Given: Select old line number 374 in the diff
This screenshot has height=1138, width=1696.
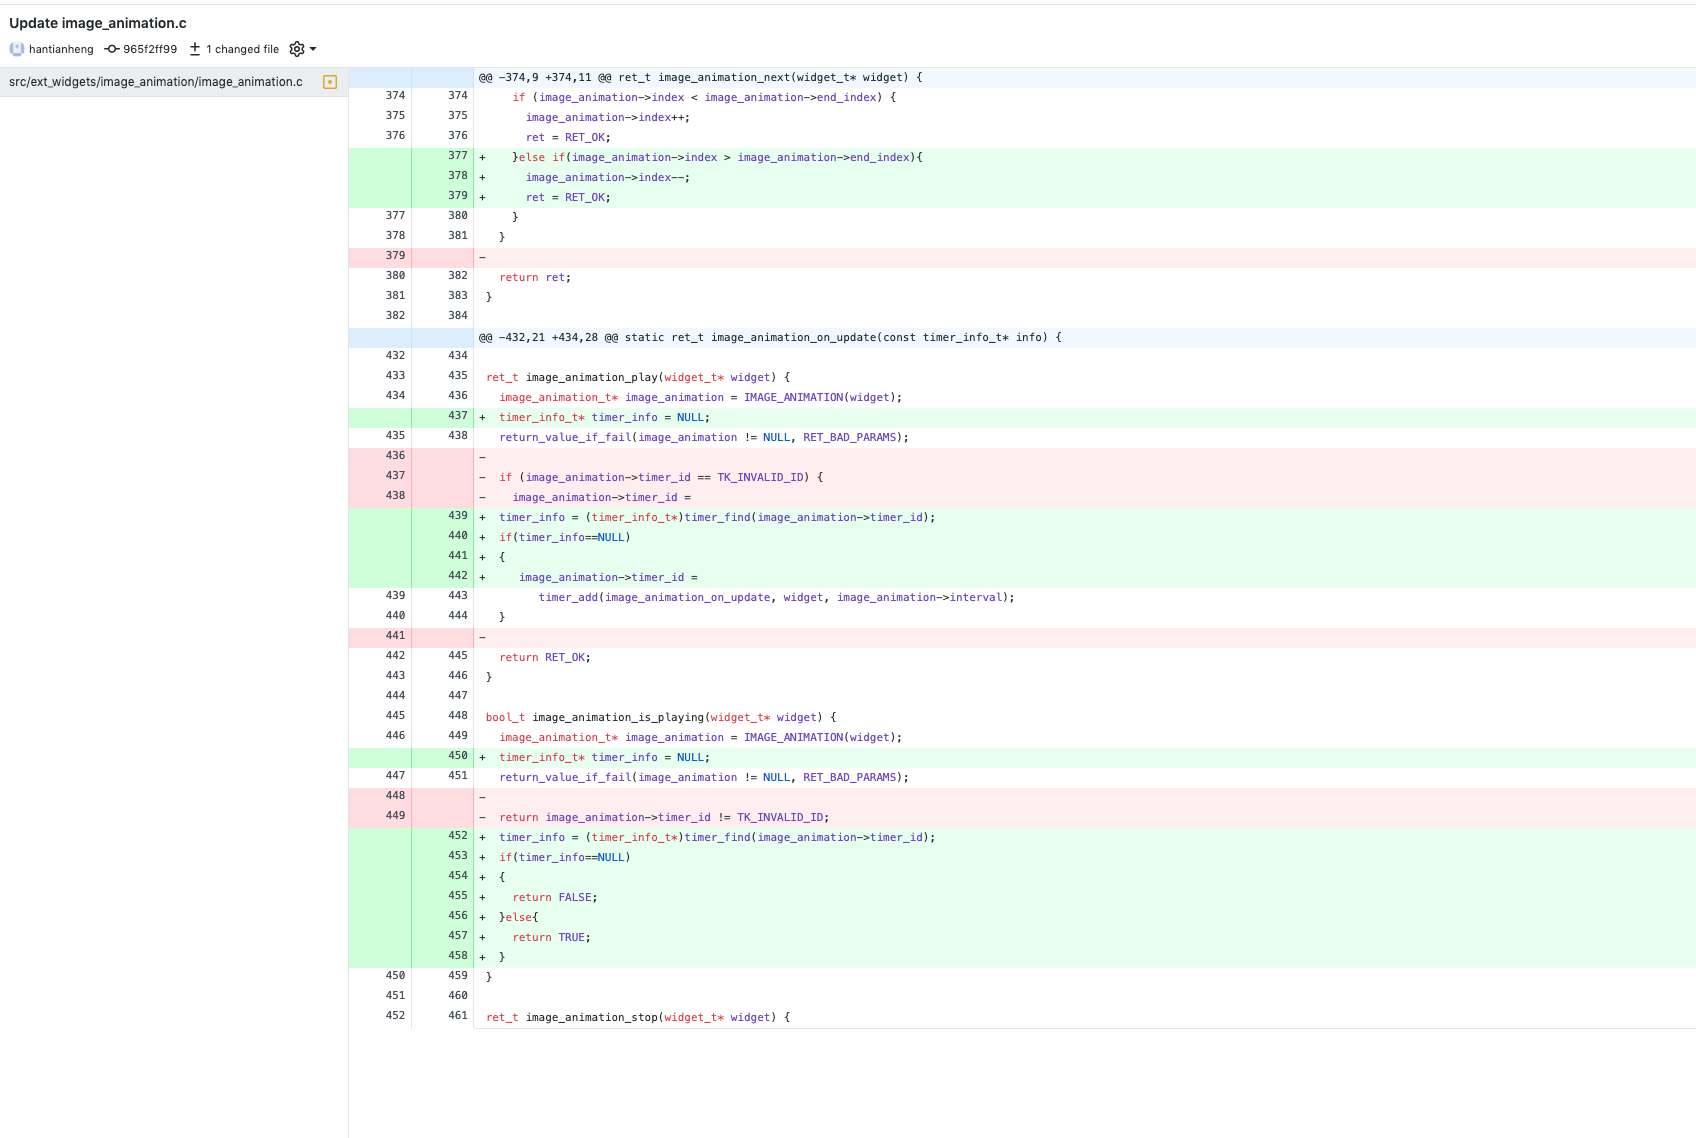Looking at the screenshot, I should point(395,95).
